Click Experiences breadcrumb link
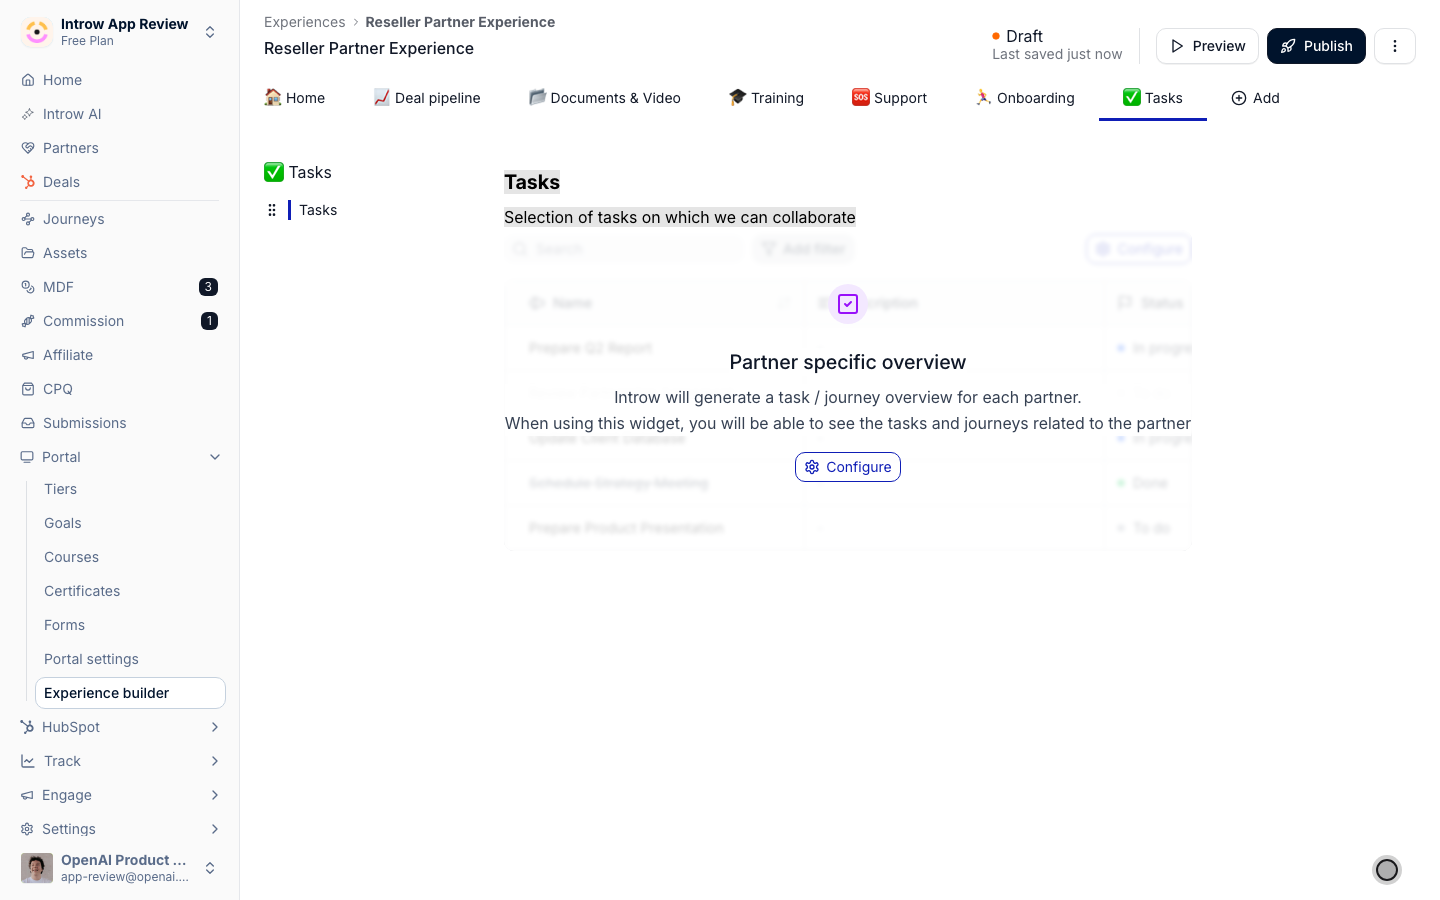1440x900 pixels. coord(305,22)
